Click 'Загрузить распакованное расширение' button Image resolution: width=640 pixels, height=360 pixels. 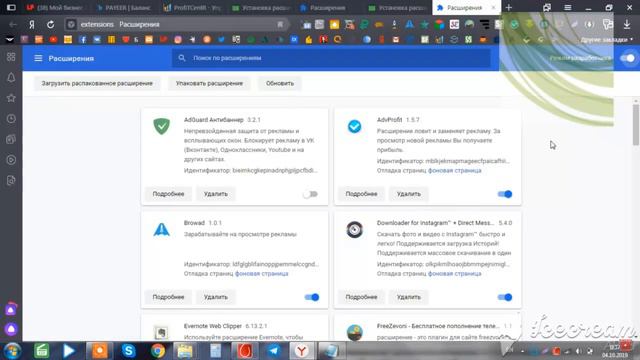point(97,83)
